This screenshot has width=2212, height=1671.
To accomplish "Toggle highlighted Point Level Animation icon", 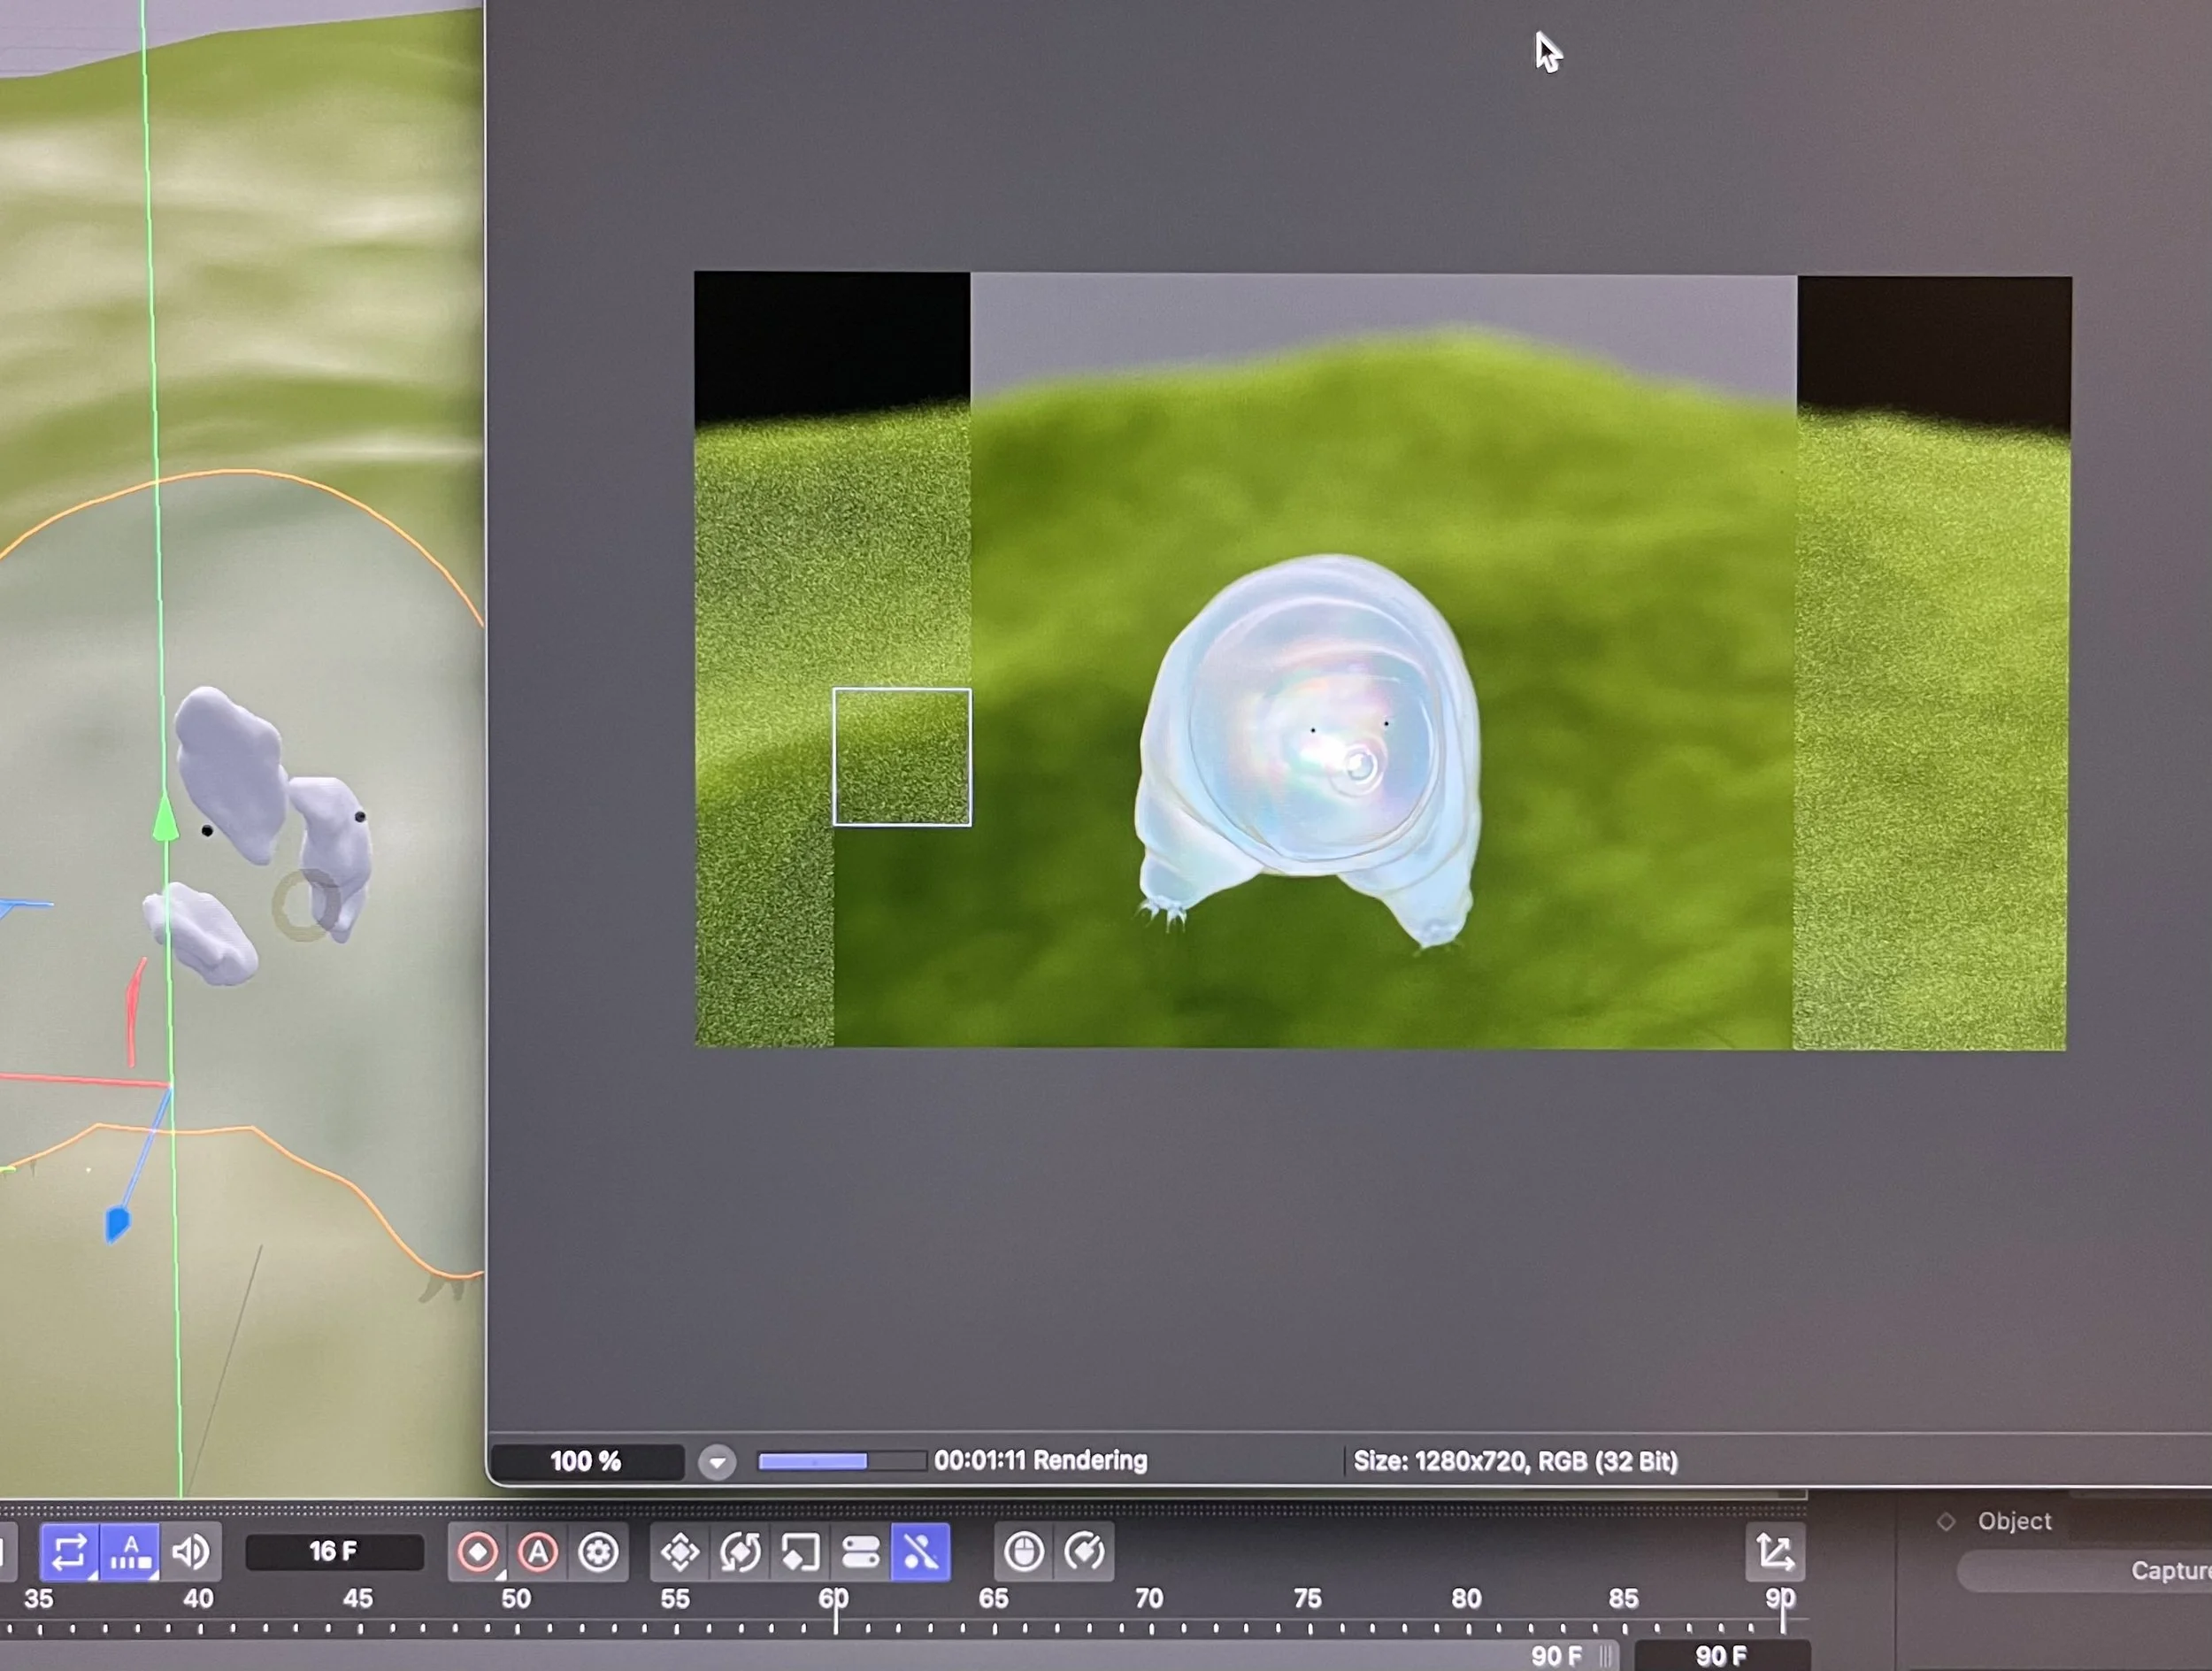I will pos(920,1552).
